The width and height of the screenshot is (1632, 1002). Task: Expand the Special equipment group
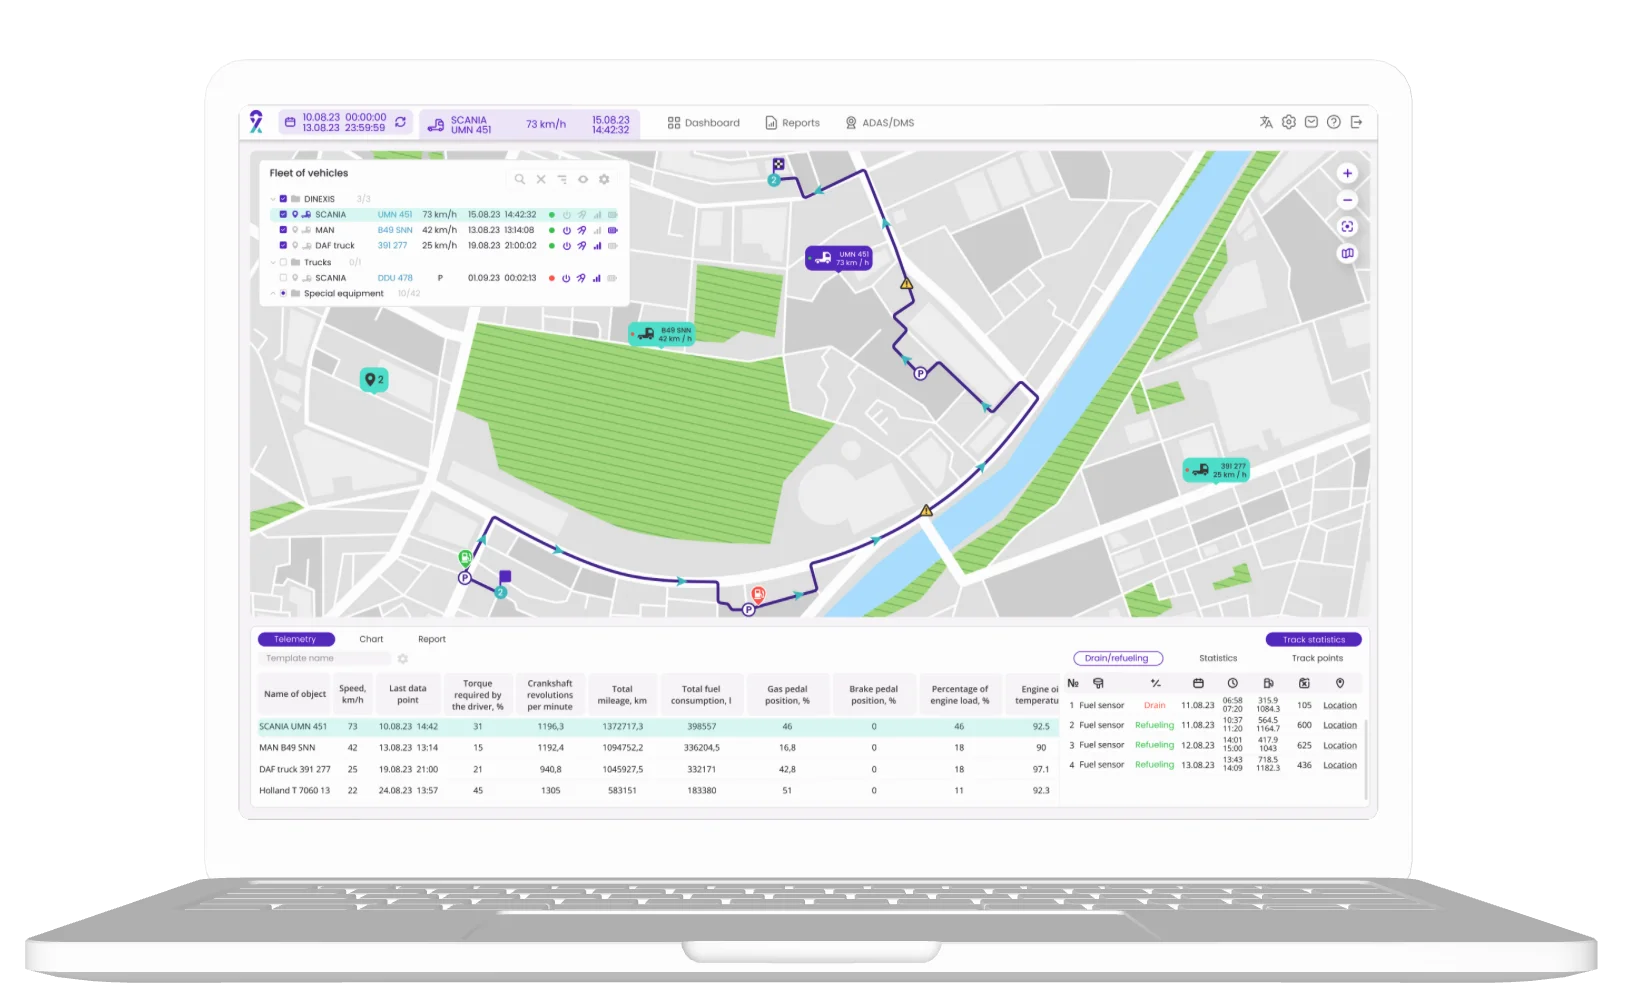pyautogui.click(x=273, y=294)
